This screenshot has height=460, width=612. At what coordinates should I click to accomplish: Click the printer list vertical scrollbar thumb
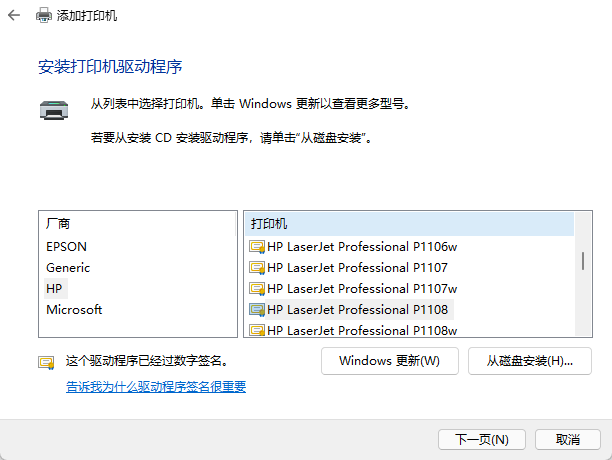click(583, 260)
